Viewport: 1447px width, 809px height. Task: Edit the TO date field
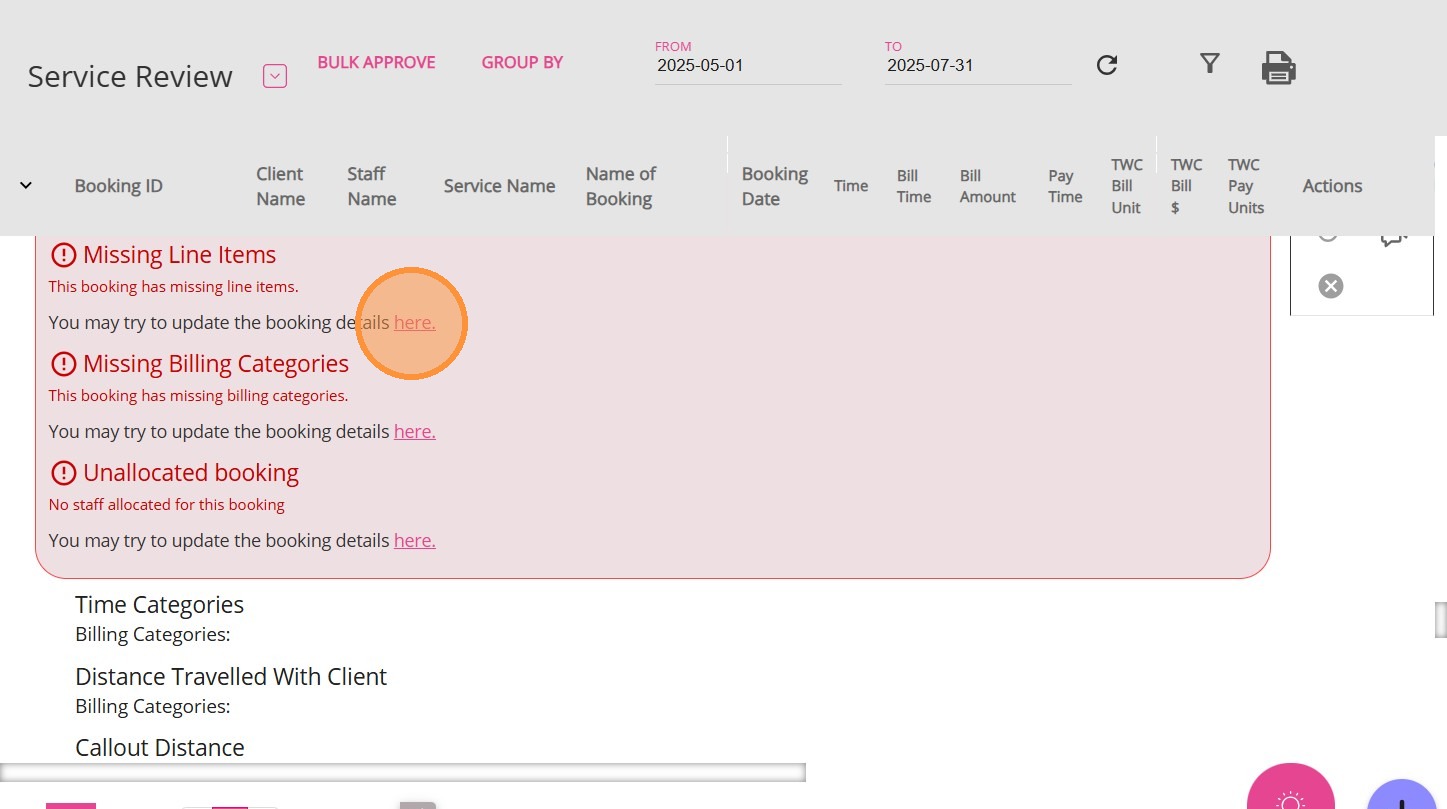tap(977, 66)
